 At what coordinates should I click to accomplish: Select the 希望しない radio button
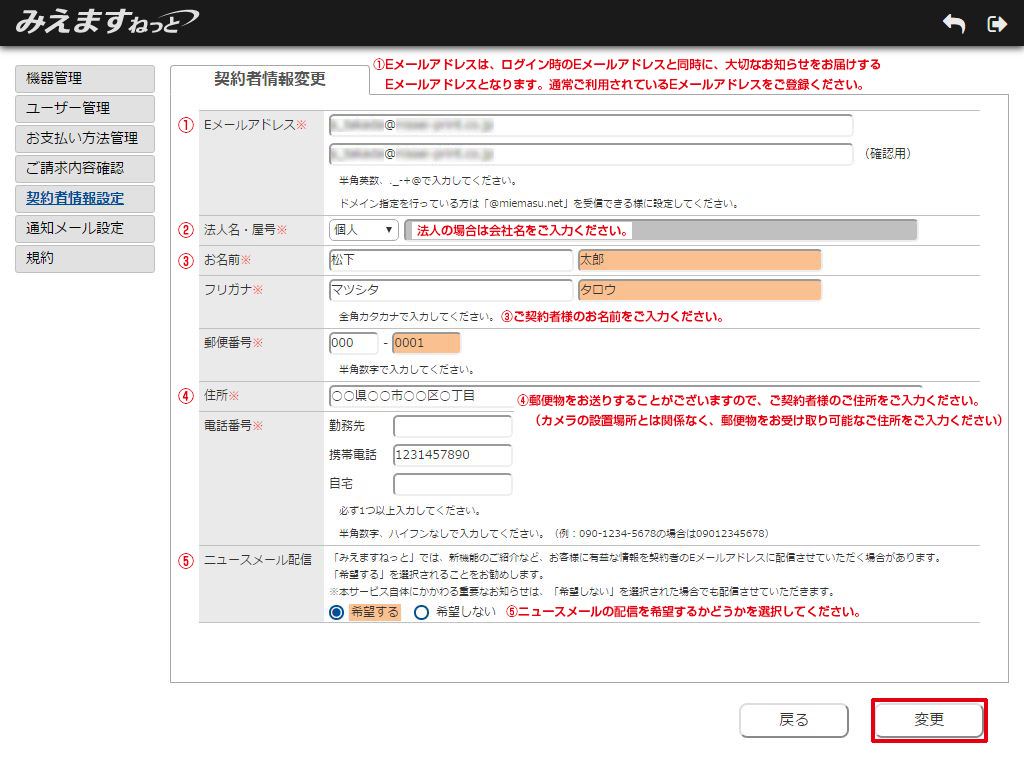pyautogui.click(x=421, y=612)
